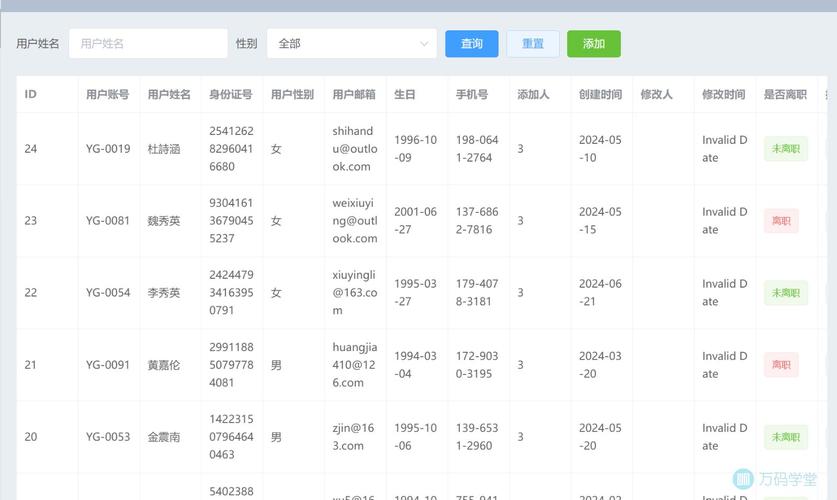Click the email xiuyingli@163.com
The image size is (837, 500).
(x=355, y=293)
